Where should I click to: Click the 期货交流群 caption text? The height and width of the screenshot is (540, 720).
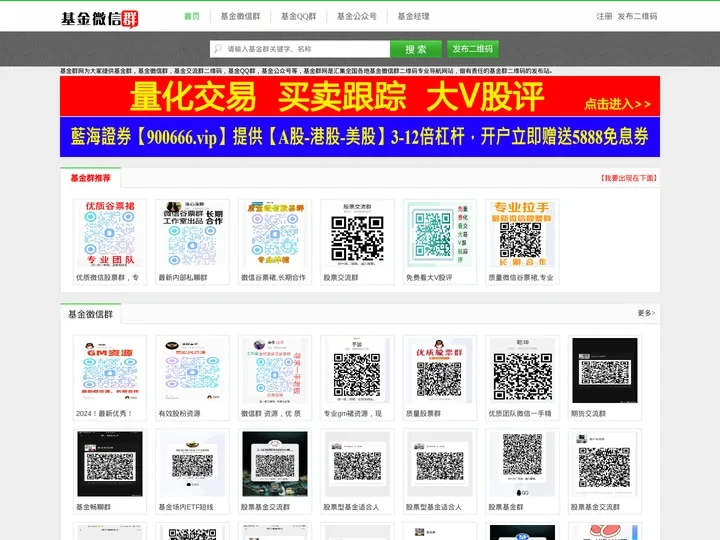coord(588,413)
